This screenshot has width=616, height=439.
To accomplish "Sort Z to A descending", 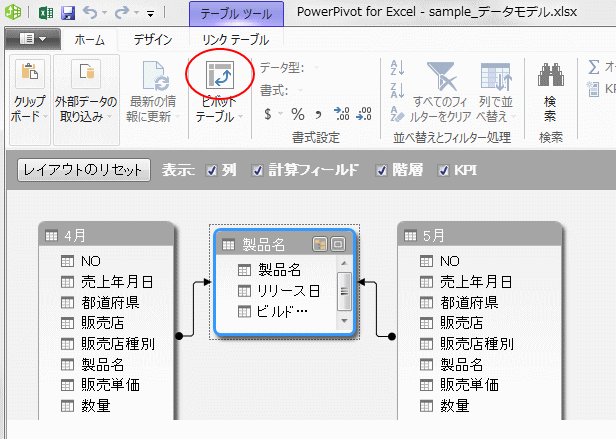I will [x=397, y=90].
